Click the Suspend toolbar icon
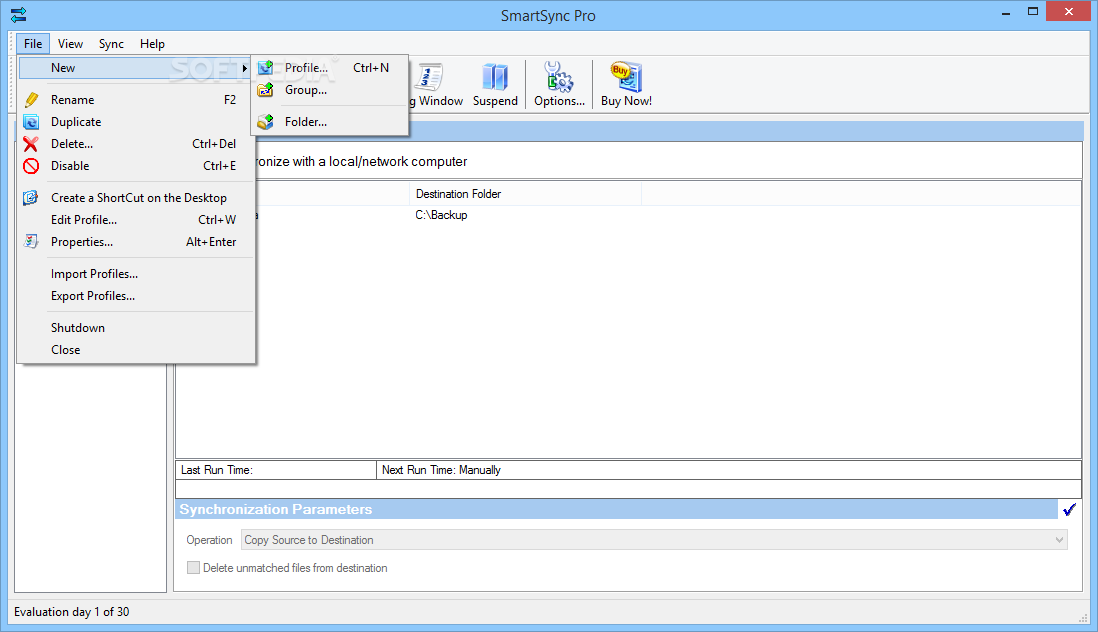This screenshot has width=1098, height=632. [495, 77]
